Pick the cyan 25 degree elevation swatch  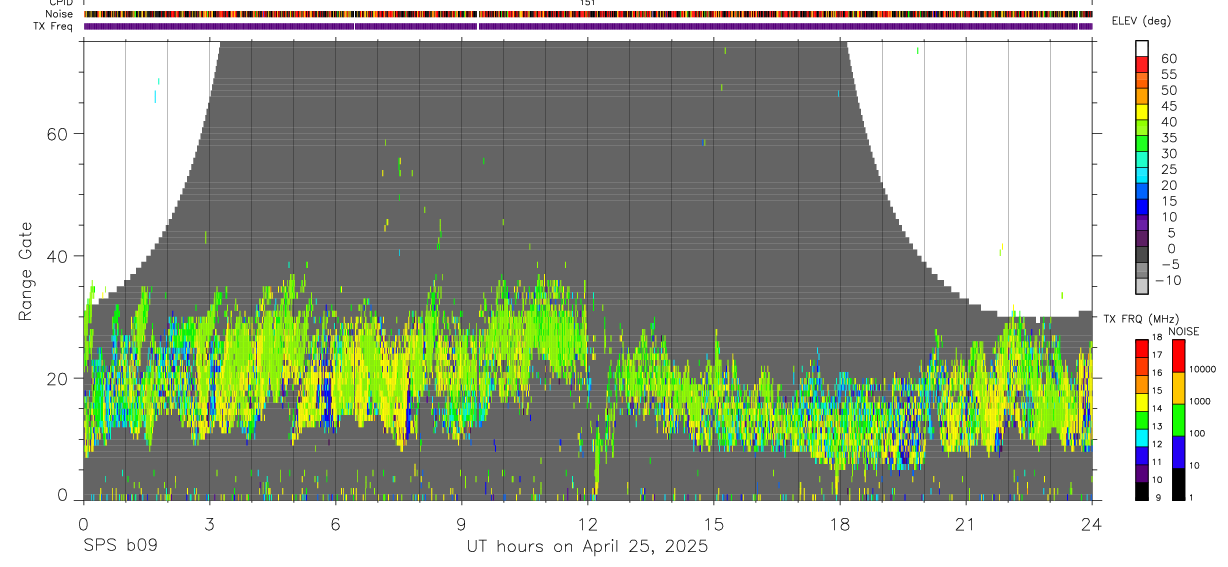(x=1142, y=176)
